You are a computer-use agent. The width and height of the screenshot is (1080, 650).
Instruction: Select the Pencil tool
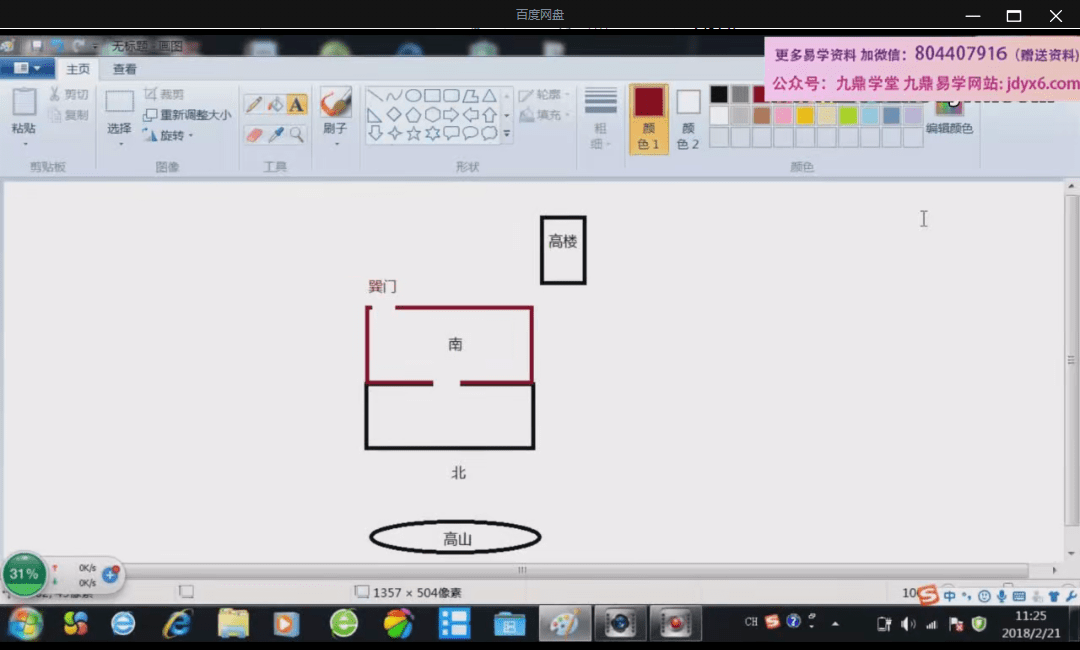tap(254, 104)
